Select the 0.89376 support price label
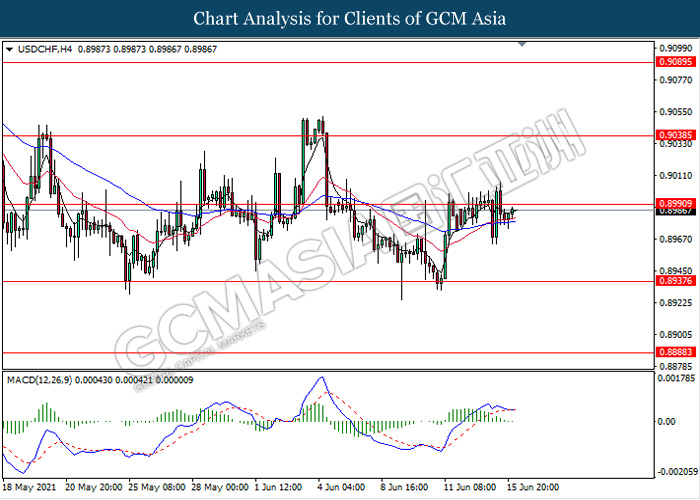This screenshot has height=500, width=700. point(676,281)
